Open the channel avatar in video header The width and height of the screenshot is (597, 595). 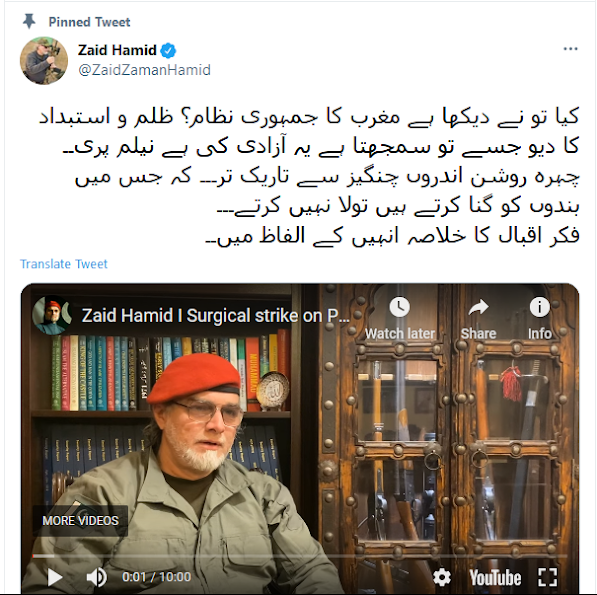tap(52, 316)
